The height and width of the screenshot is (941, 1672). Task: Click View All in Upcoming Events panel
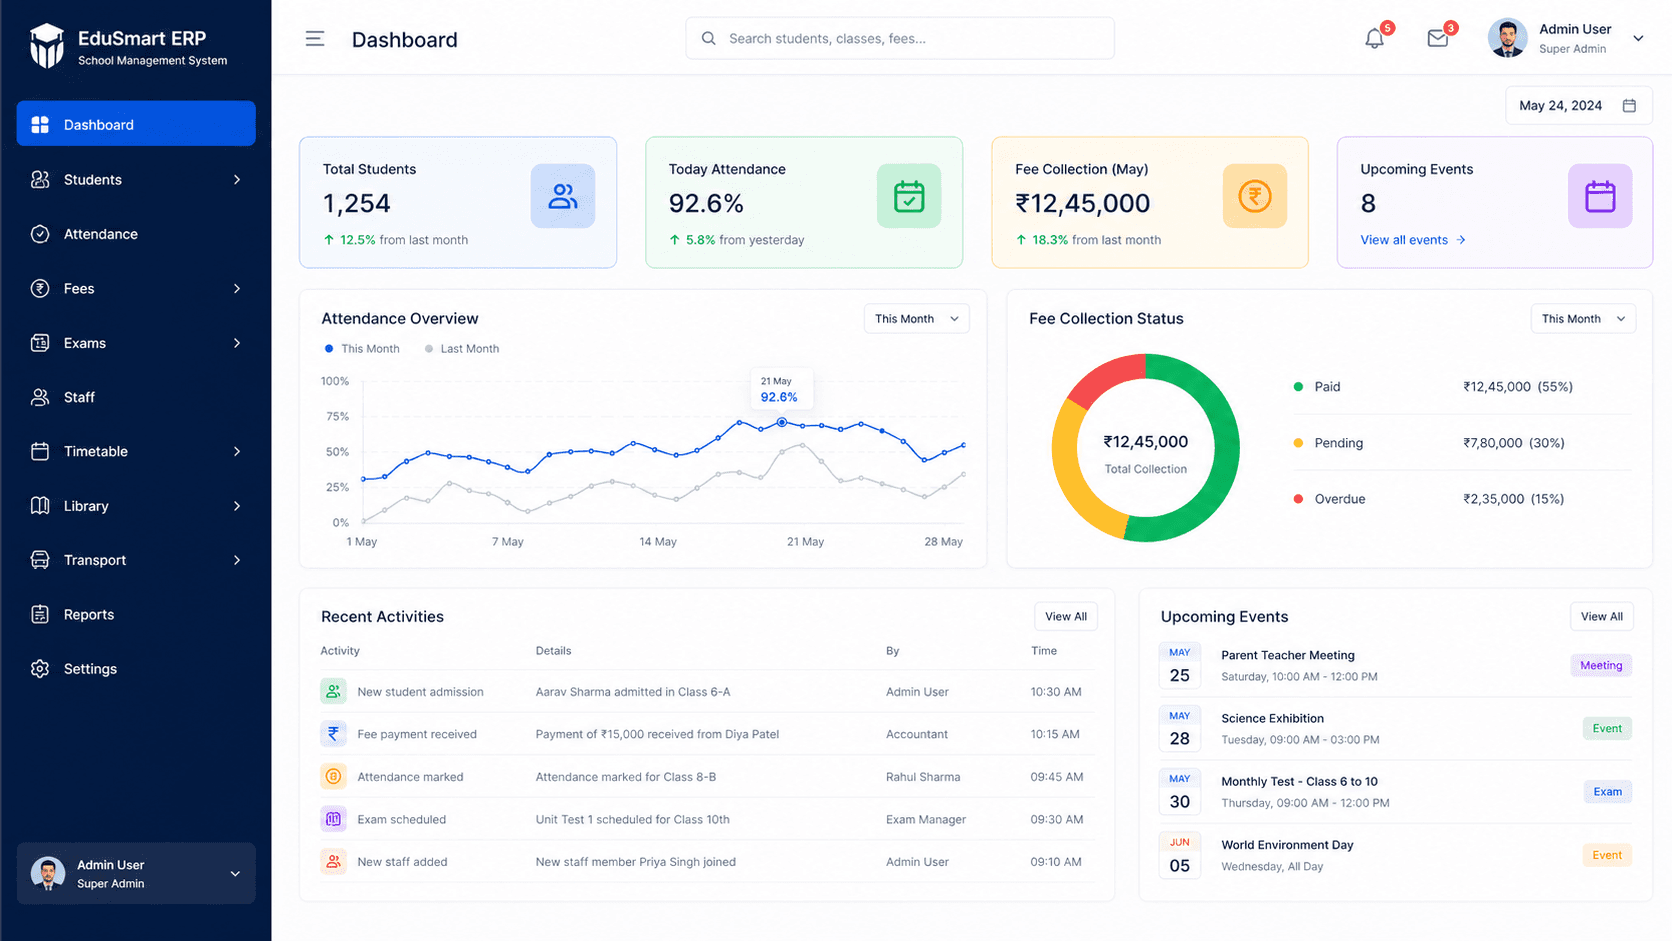[1602, 617]
